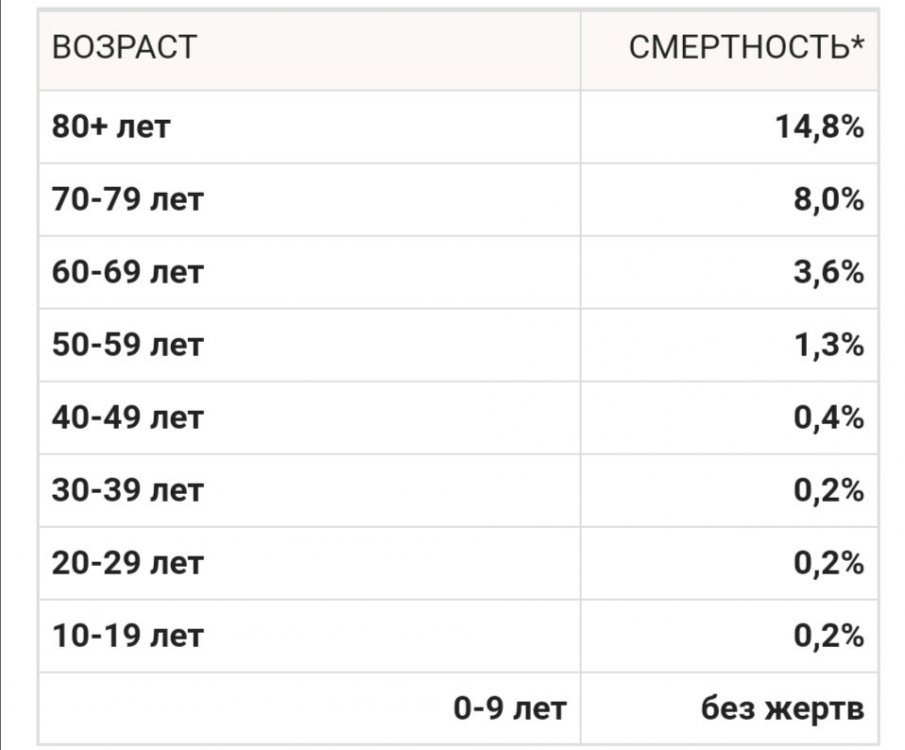The image size is (905, 750).
Task: Select the 20-29 лет row label
Action: [x=128, y=563]
